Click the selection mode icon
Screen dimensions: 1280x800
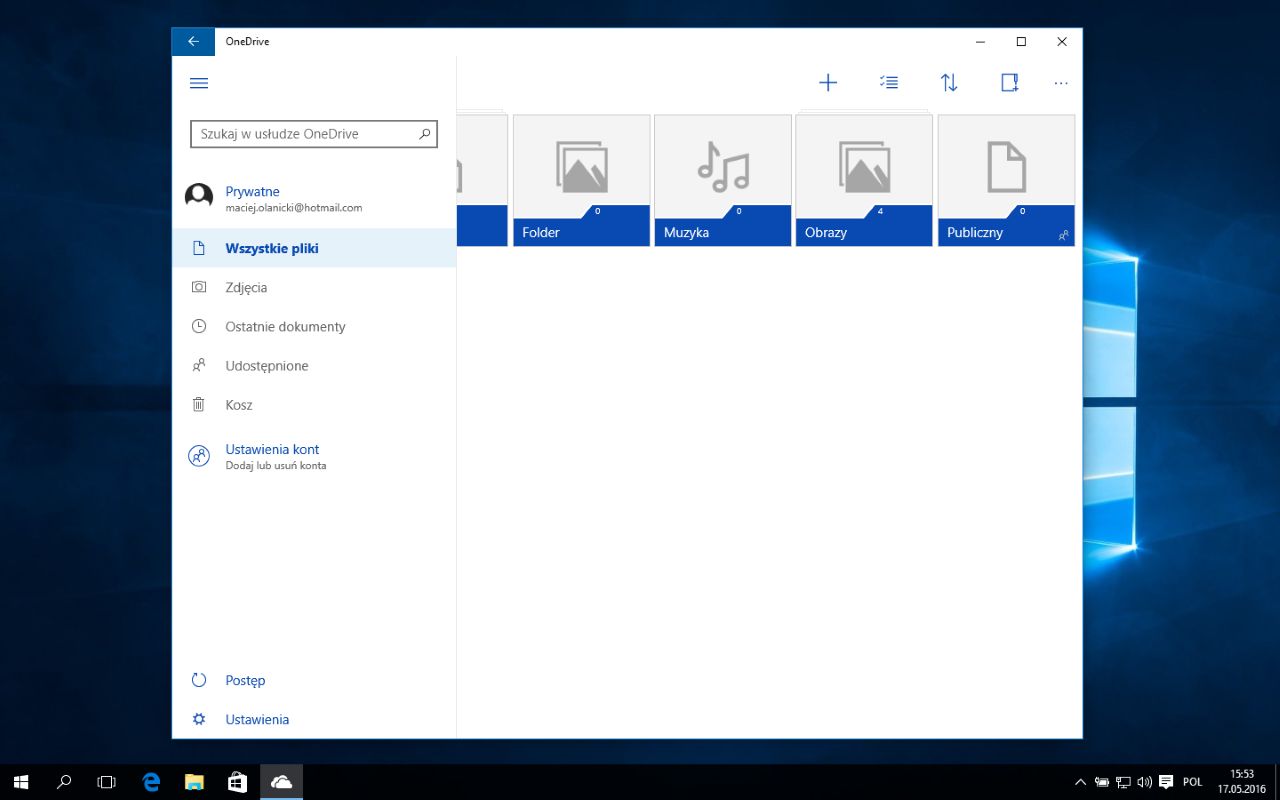pyautogui.click(x=1009, y=82)
